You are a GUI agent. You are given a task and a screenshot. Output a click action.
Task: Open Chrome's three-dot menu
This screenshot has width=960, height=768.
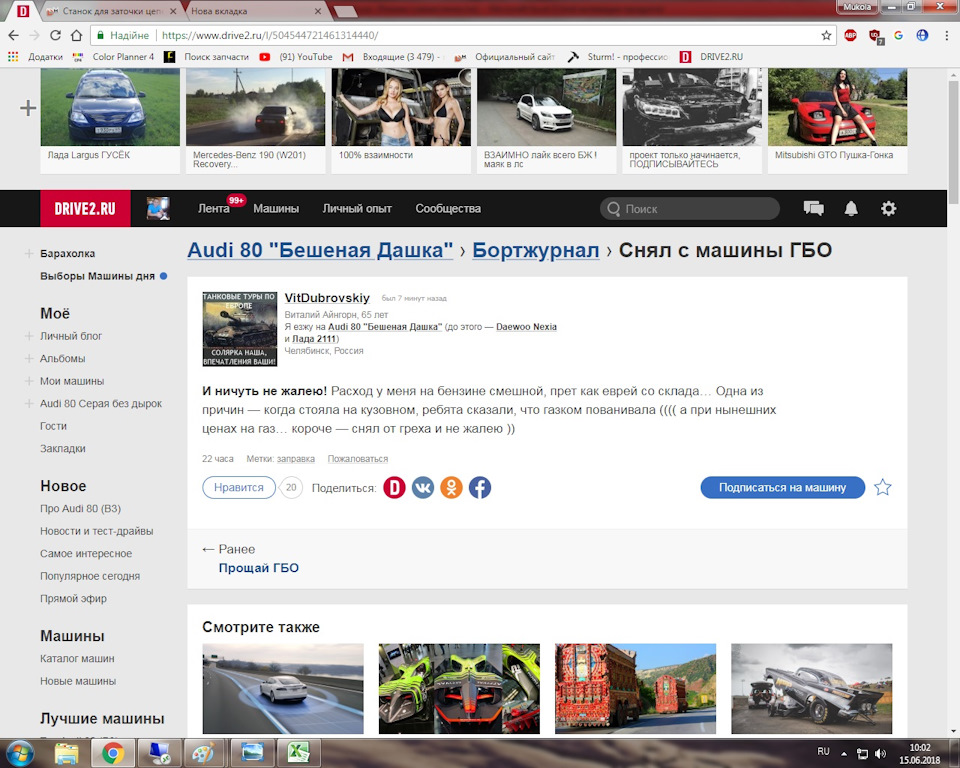tap(947, 36)
